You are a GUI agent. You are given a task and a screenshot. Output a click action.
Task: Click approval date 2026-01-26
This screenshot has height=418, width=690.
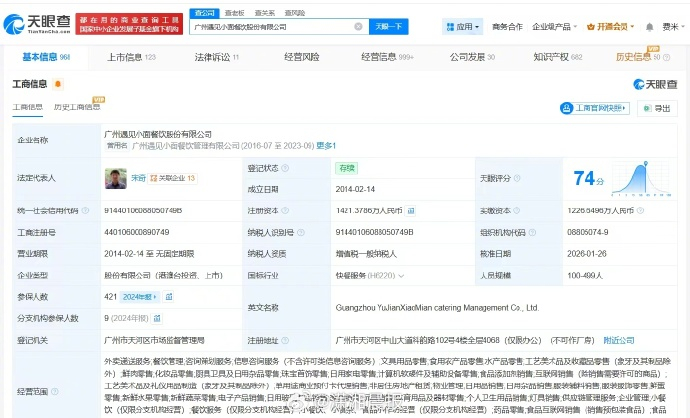pyautogui.click(x=587, y=253)
